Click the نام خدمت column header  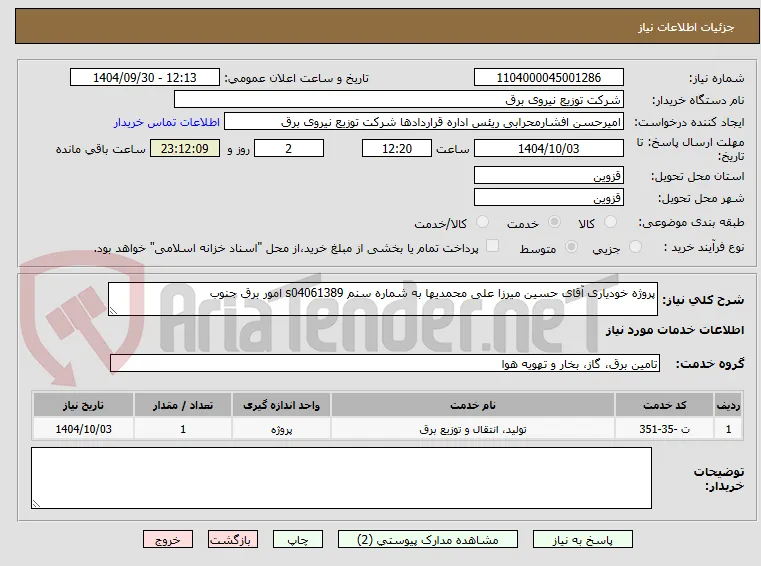473,405
